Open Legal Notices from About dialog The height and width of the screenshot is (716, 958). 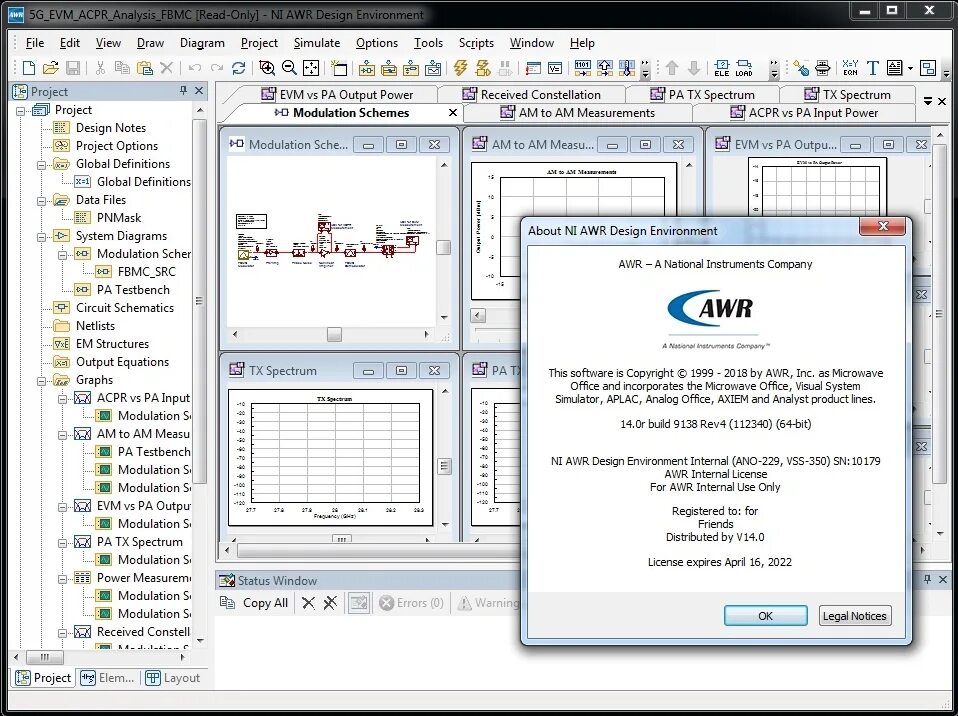click(x=854, y=616)
